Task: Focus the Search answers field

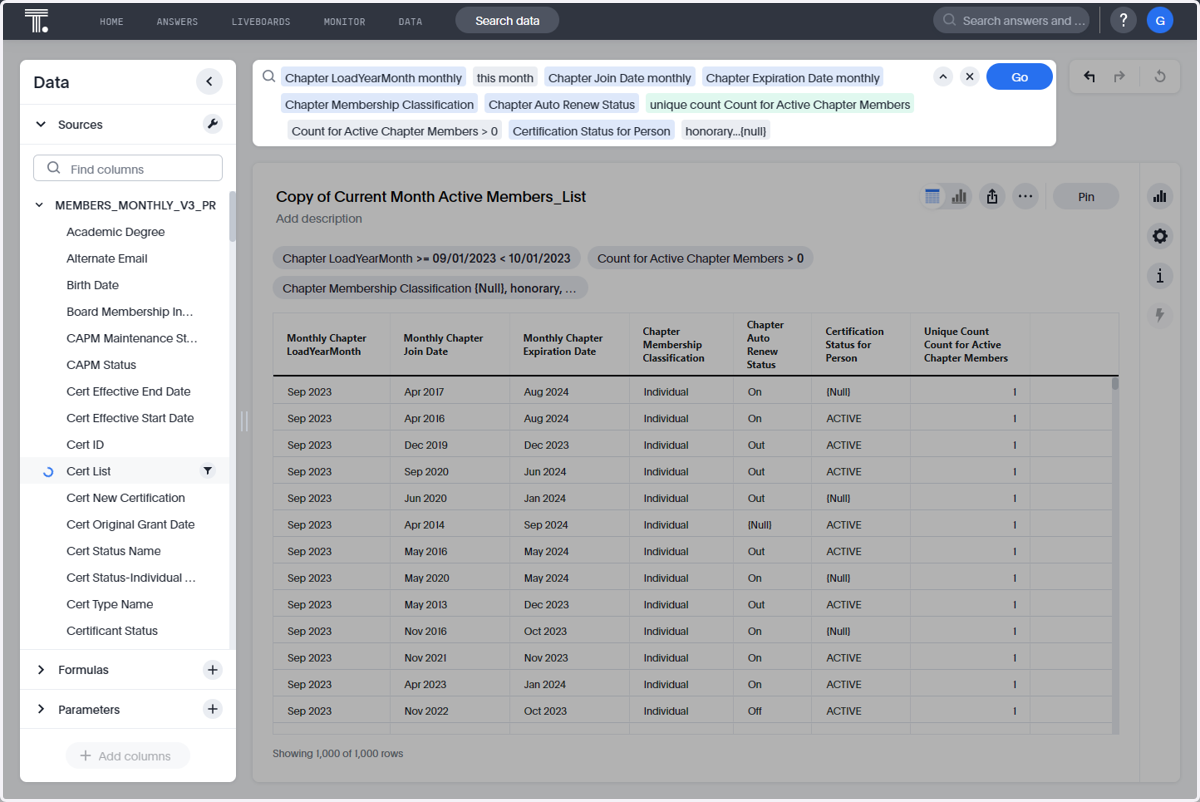Action: [x=1012, y=20]
